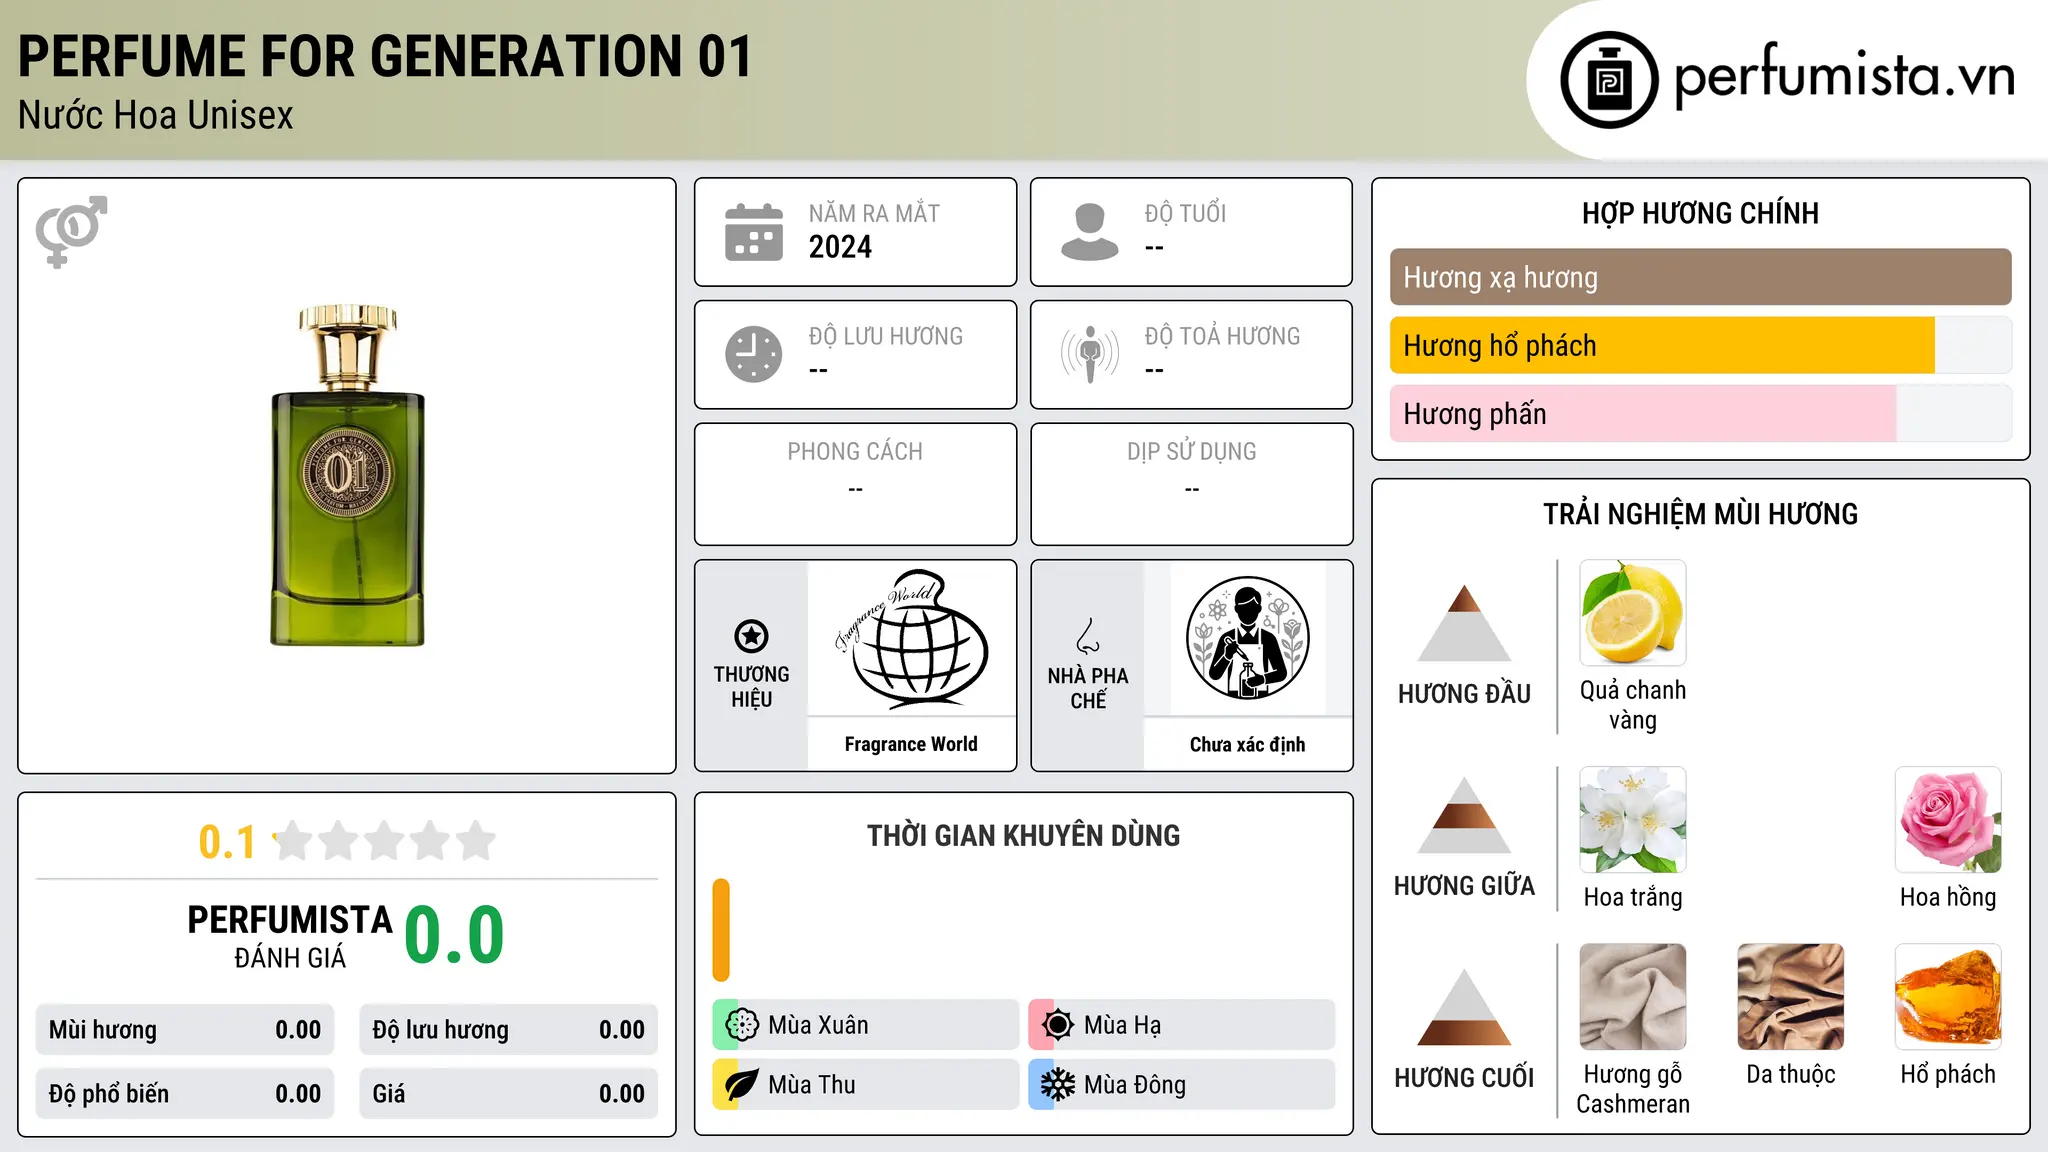
Task: Click the title "PERFUME FOR GENERATION 01"
Action: click(x=385, y=56)
